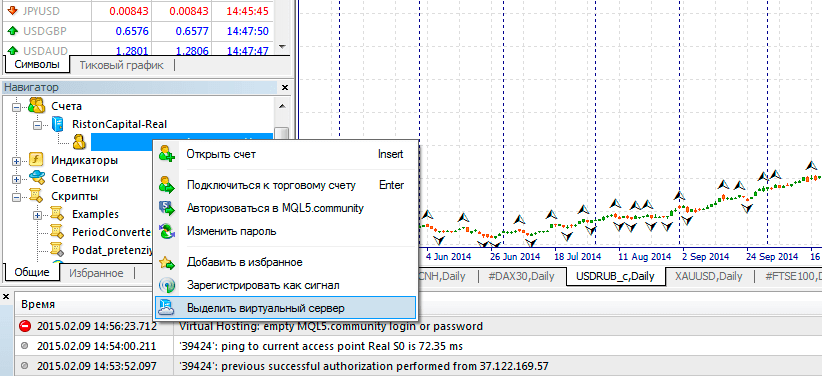Click the MQL5.community authorize icon
The height and width of the screenshot is (376, 822).
tap(167, 208)
